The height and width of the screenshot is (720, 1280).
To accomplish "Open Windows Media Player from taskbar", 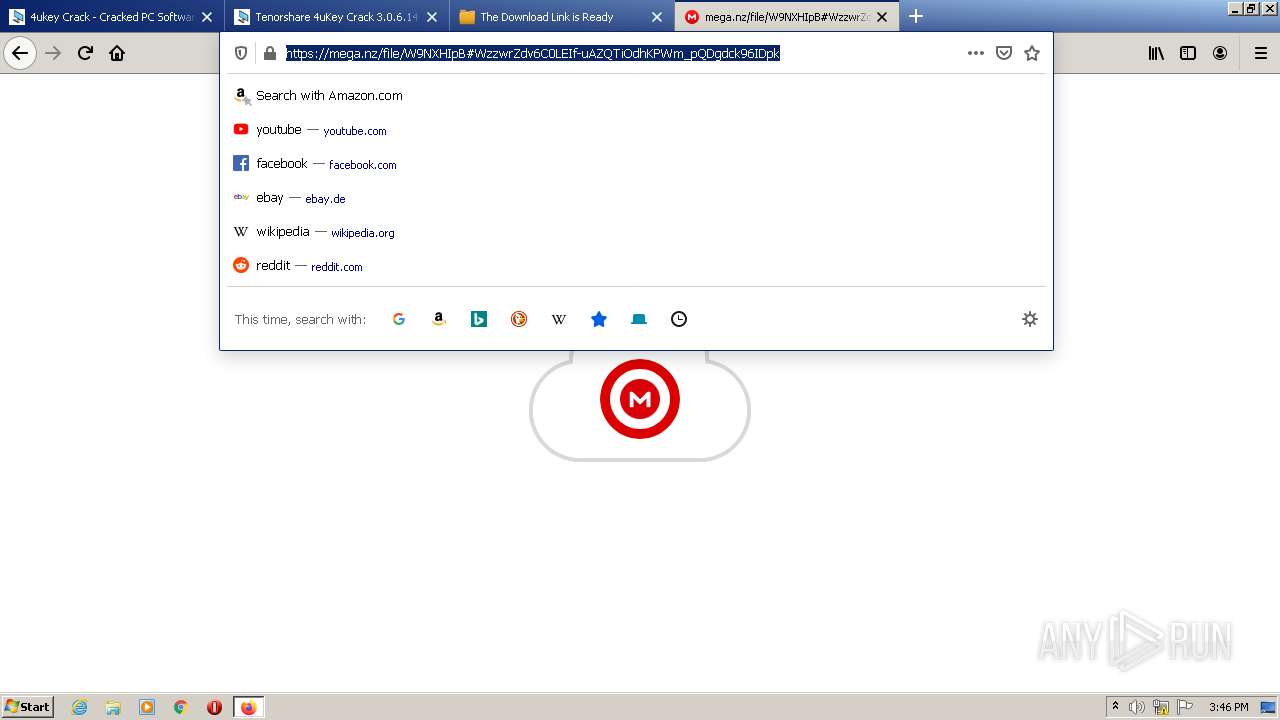I will (147, 707).
